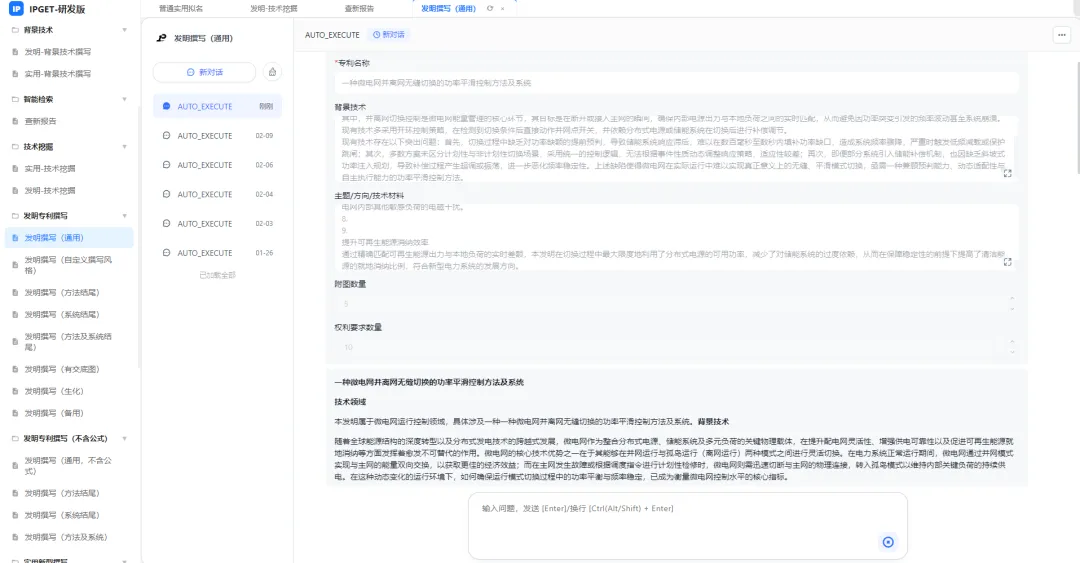The image size is (1080, 563).
Task: Select 发明撰写（通用）in the sidebar
Action: click(x=69, y=238)
